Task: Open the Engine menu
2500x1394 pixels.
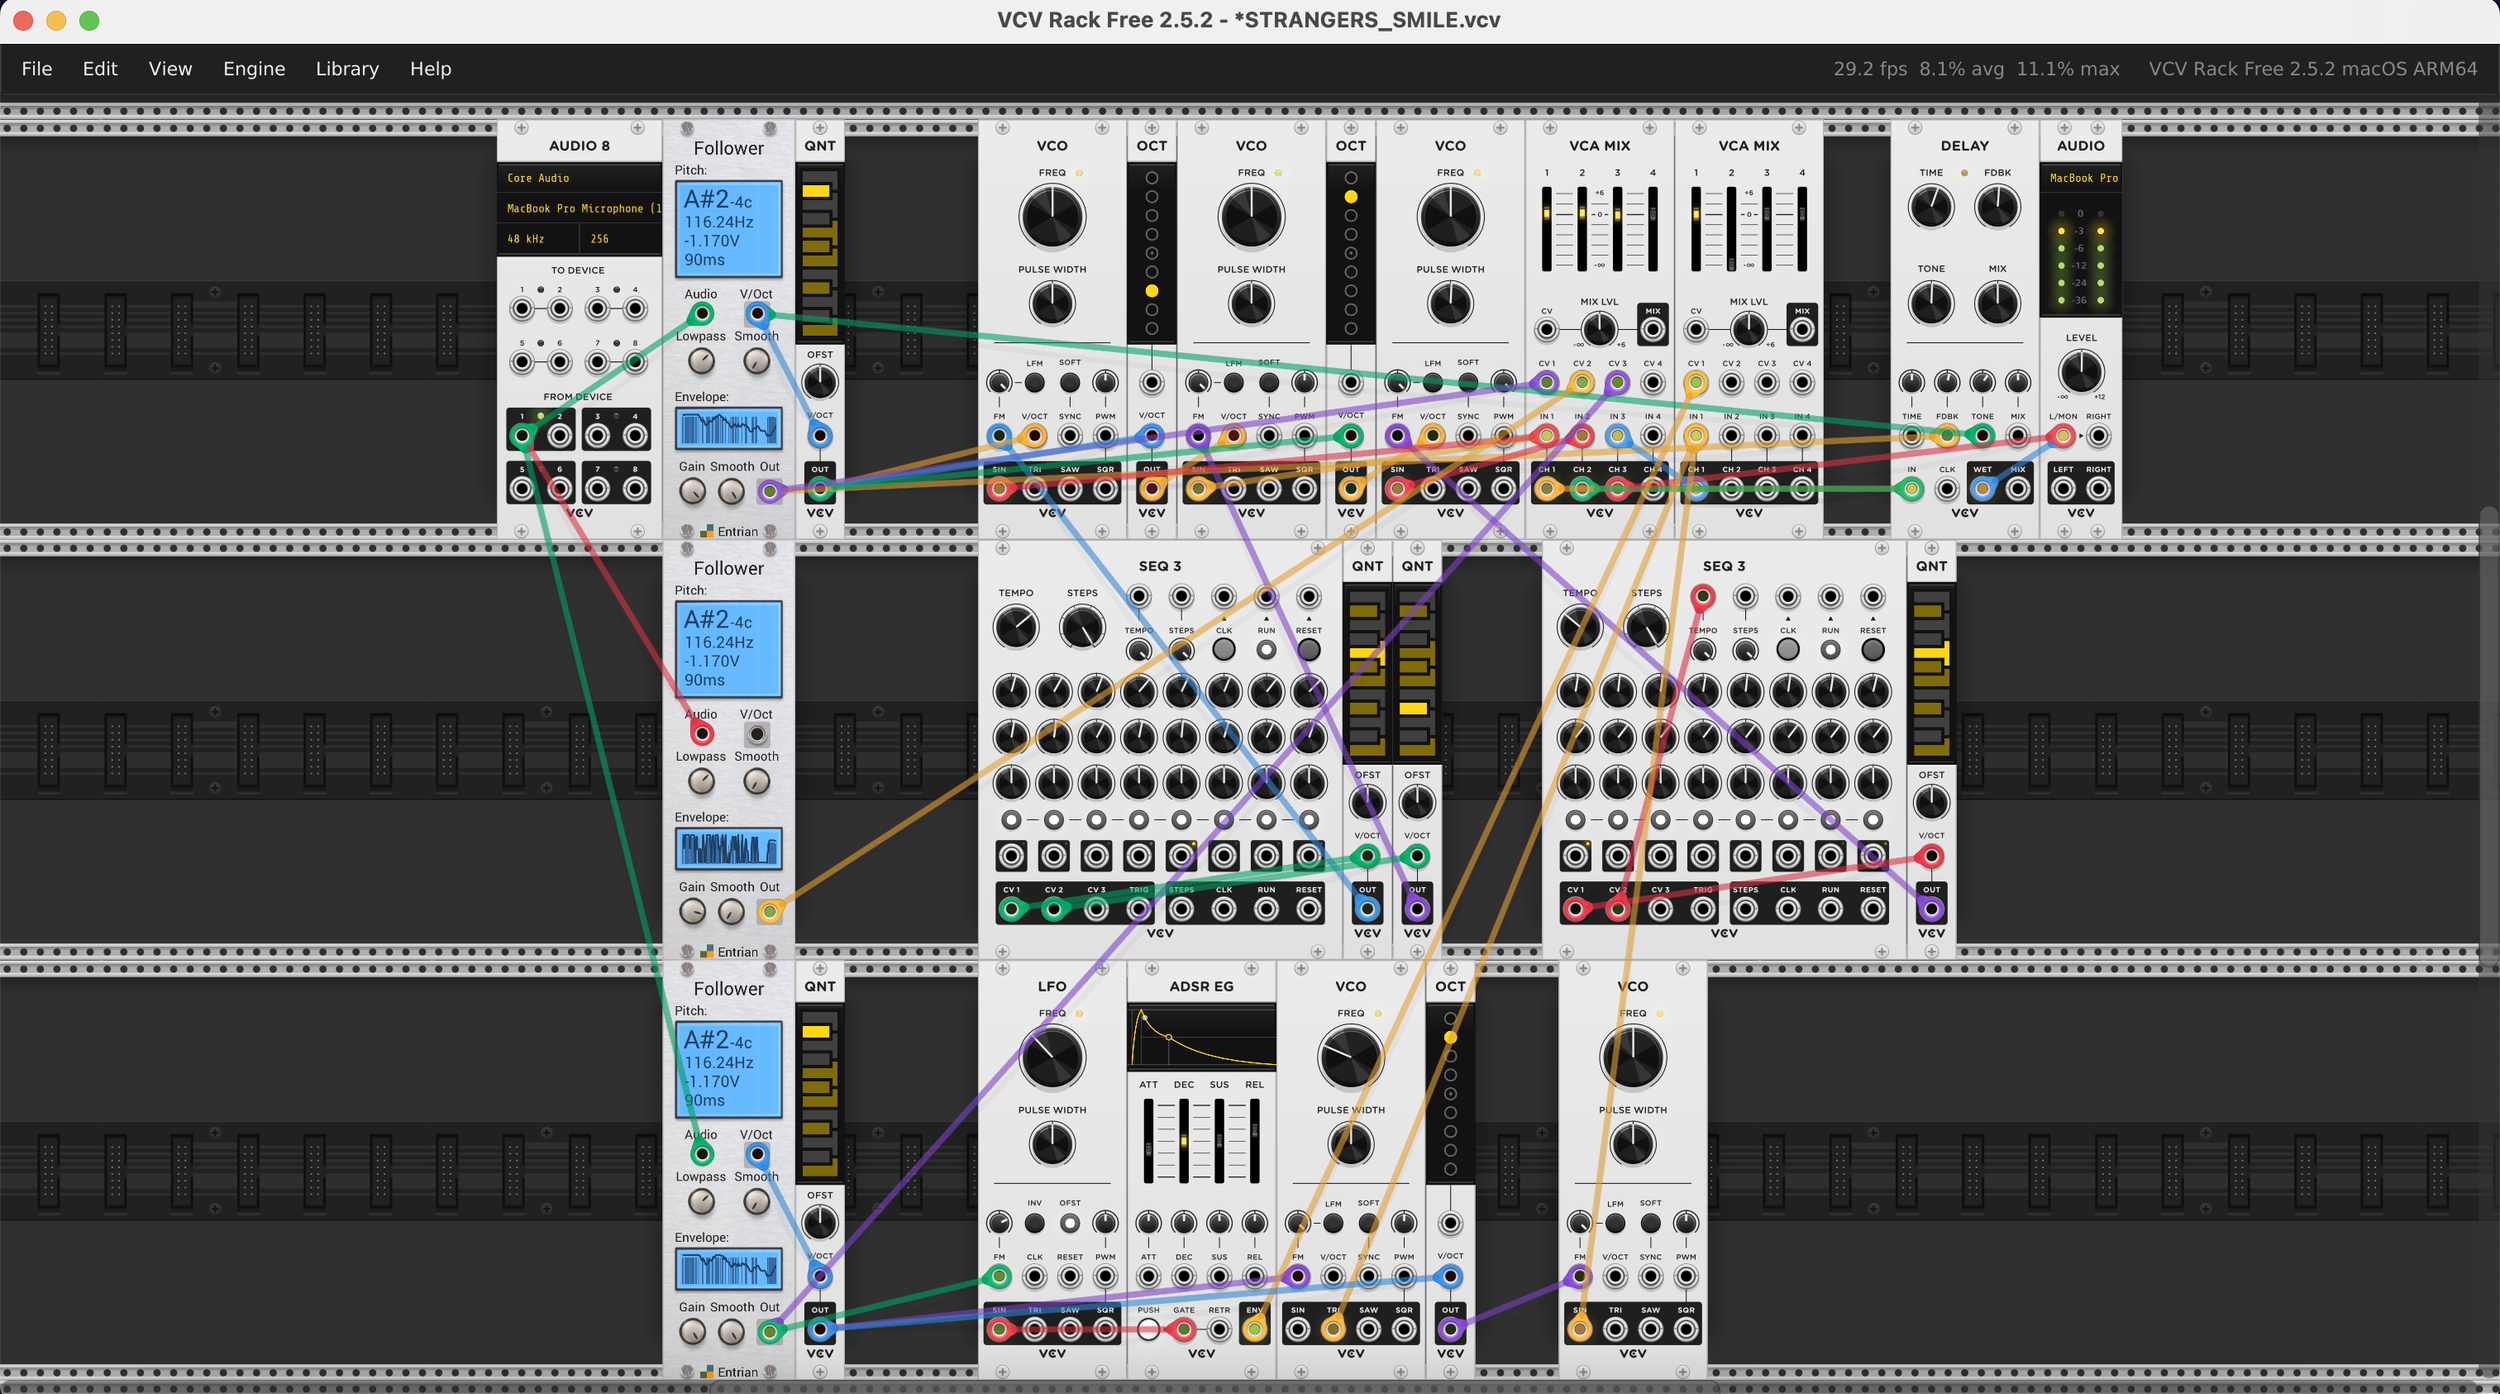Action: (x=254, y=69)
